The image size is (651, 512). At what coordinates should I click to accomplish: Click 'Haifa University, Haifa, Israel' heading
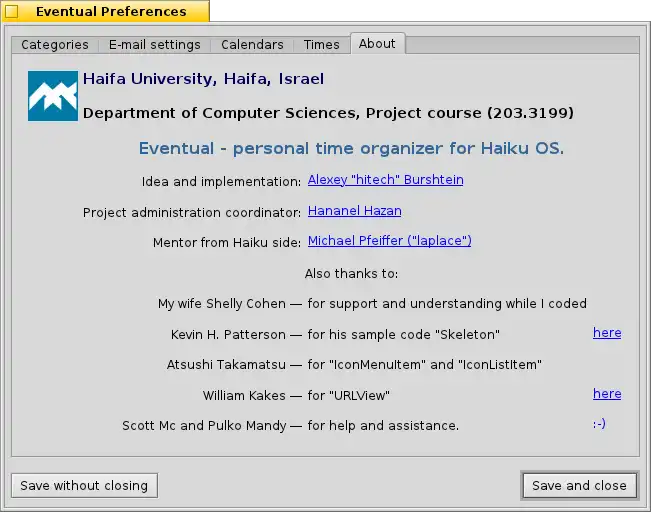pyautogui.click(x=203, y=79)
